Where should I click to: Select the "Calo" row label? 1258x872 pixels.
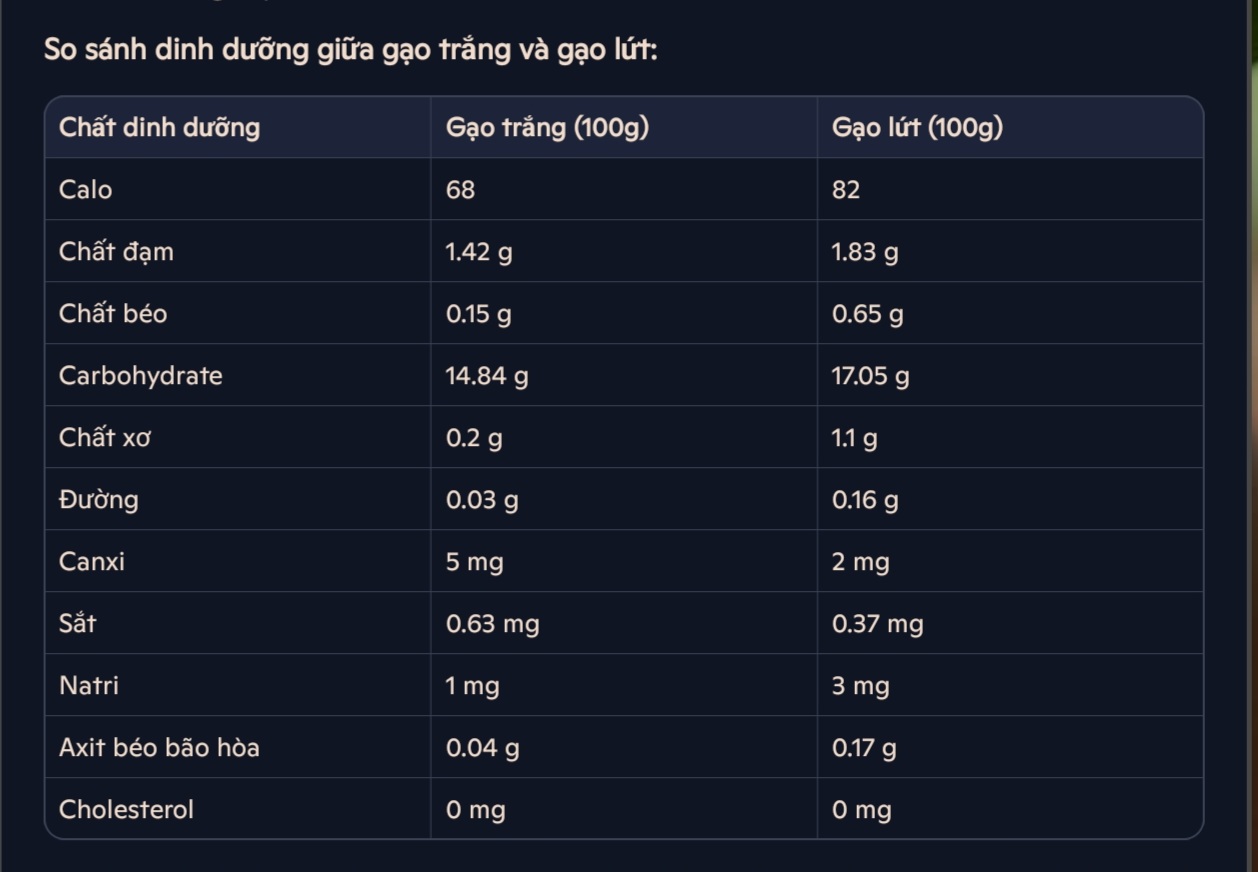tap(86, 190)
